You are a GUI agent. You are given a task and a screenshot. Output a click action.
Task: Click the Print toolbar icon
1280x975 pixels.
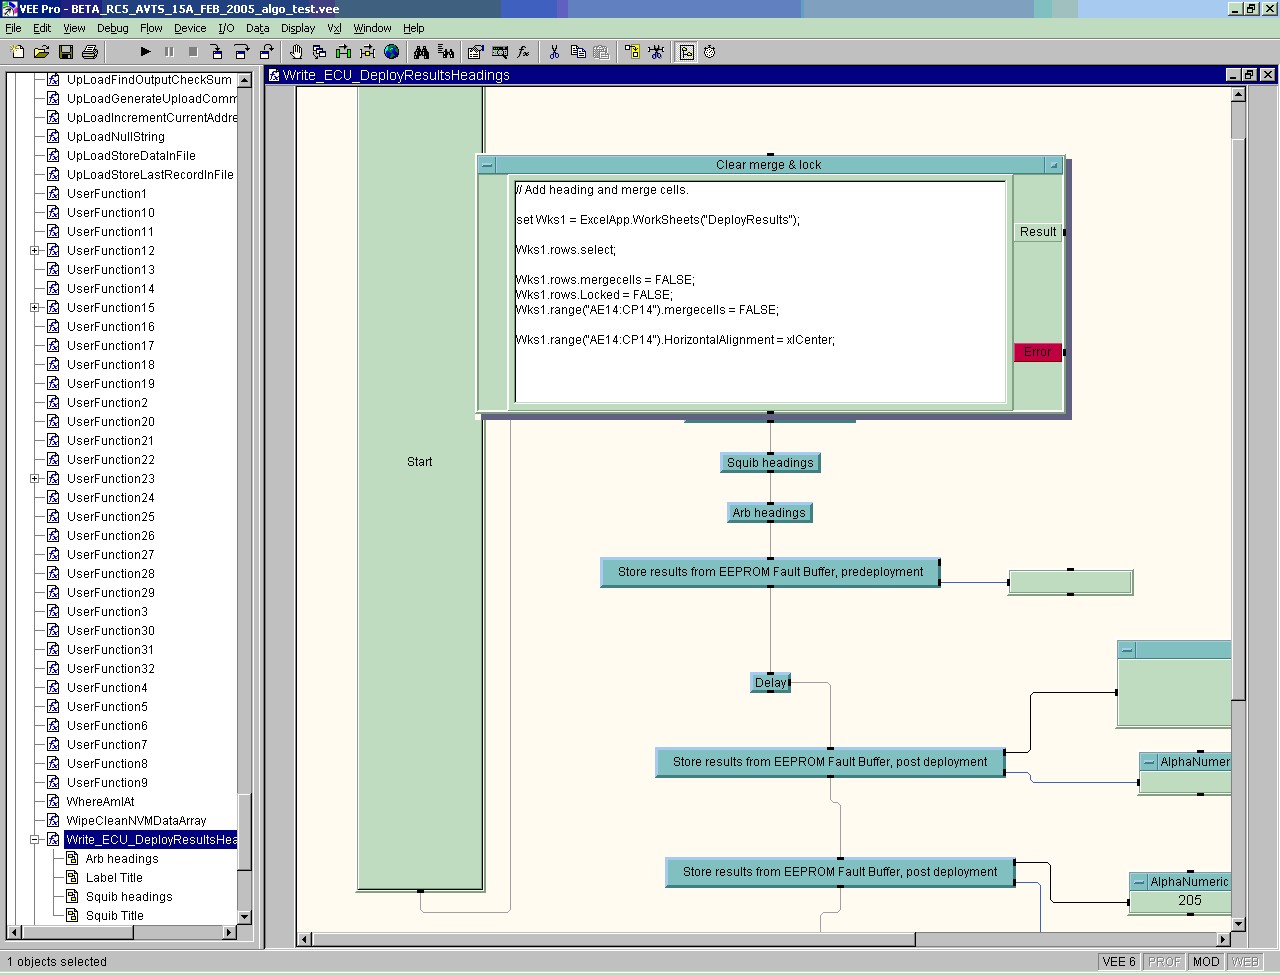(x=90, y=52)
